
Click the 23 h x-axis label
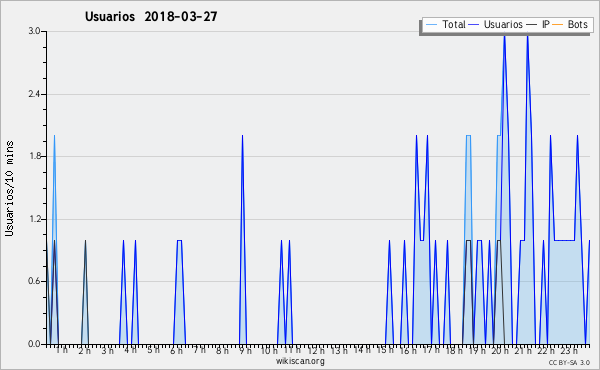pyautogui.click(x=569, y=350)
